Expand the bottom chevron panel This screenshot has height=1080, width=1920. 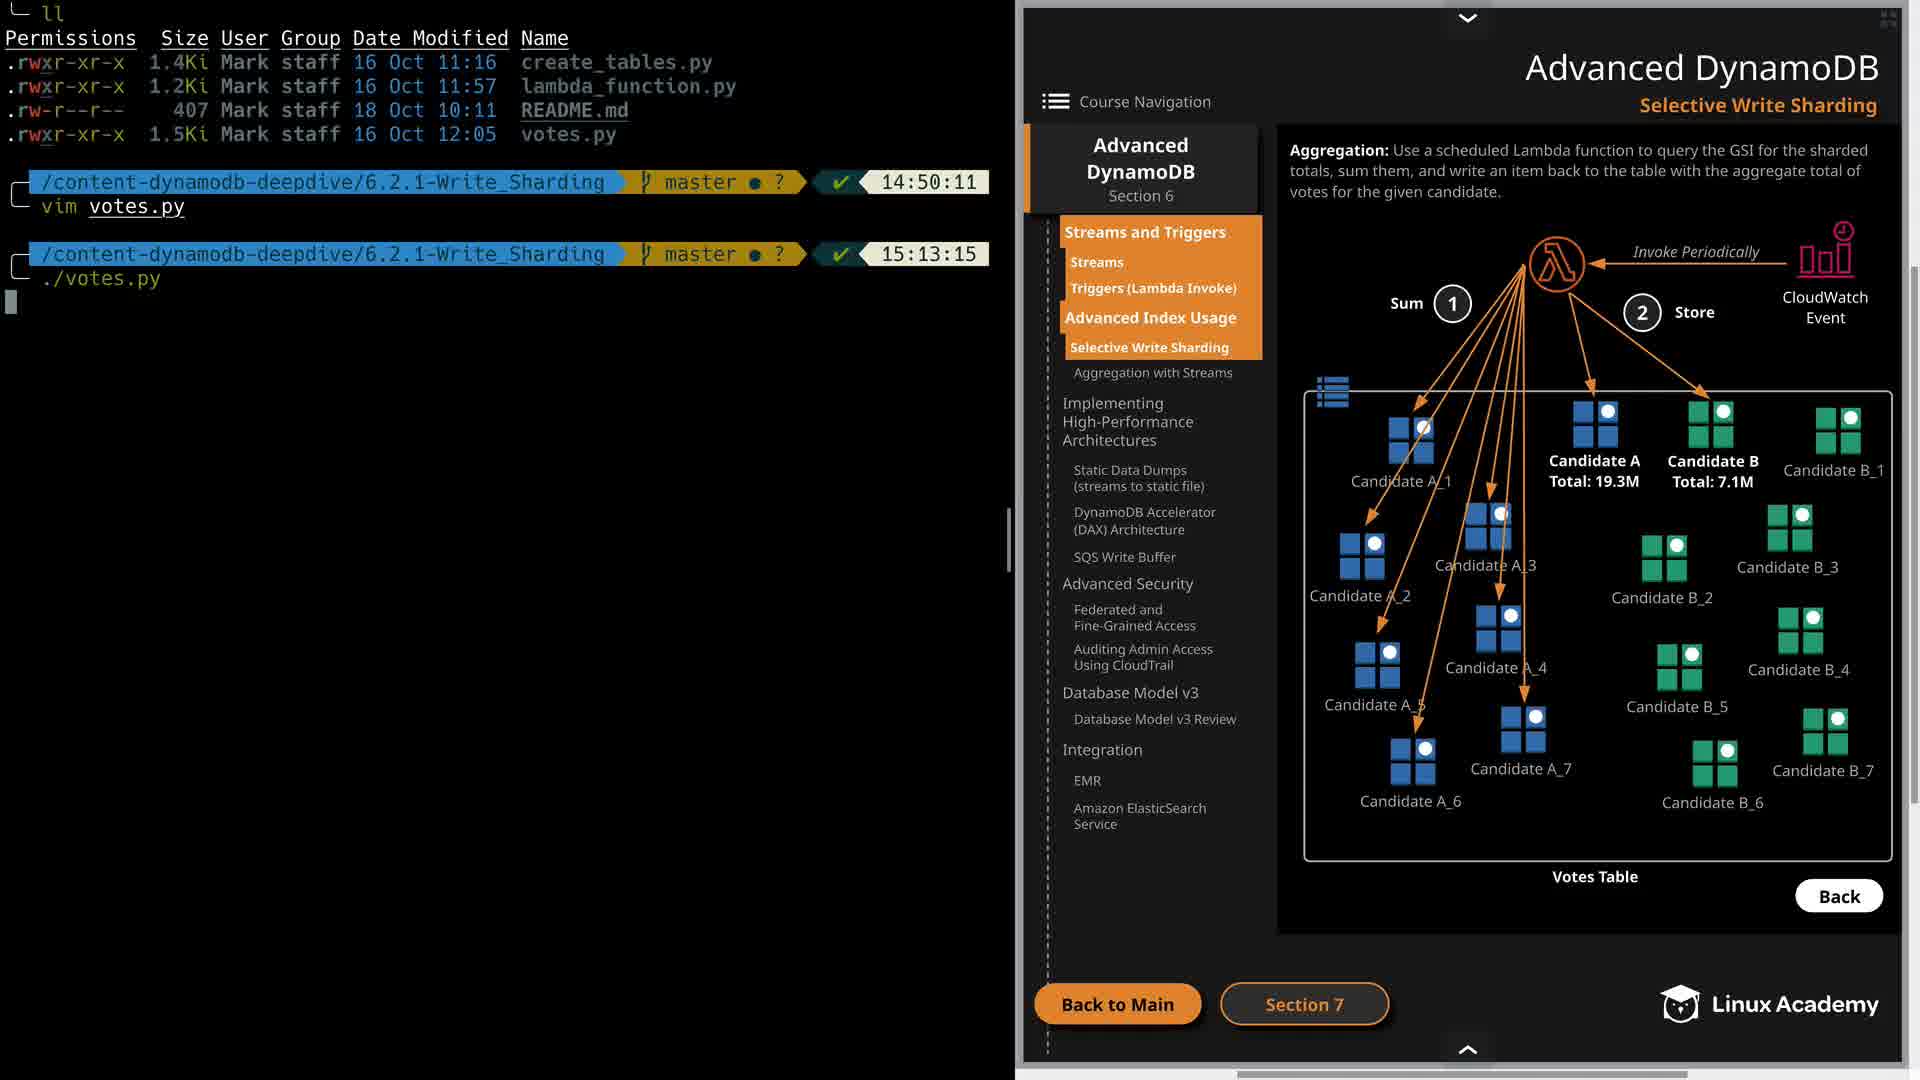[x=1467, y=1049]
